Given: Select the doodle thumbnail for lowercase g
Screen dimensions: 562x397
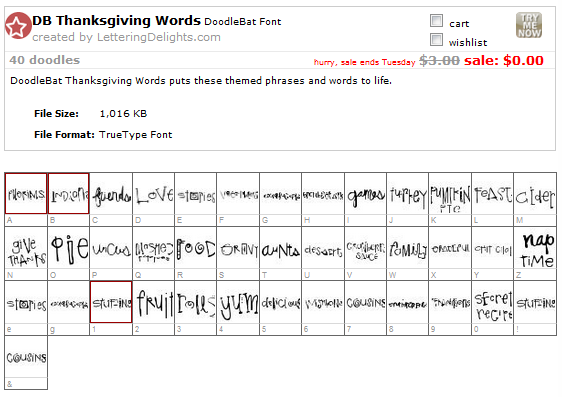Looking at the screenshot, I should [x=68, y=302].
